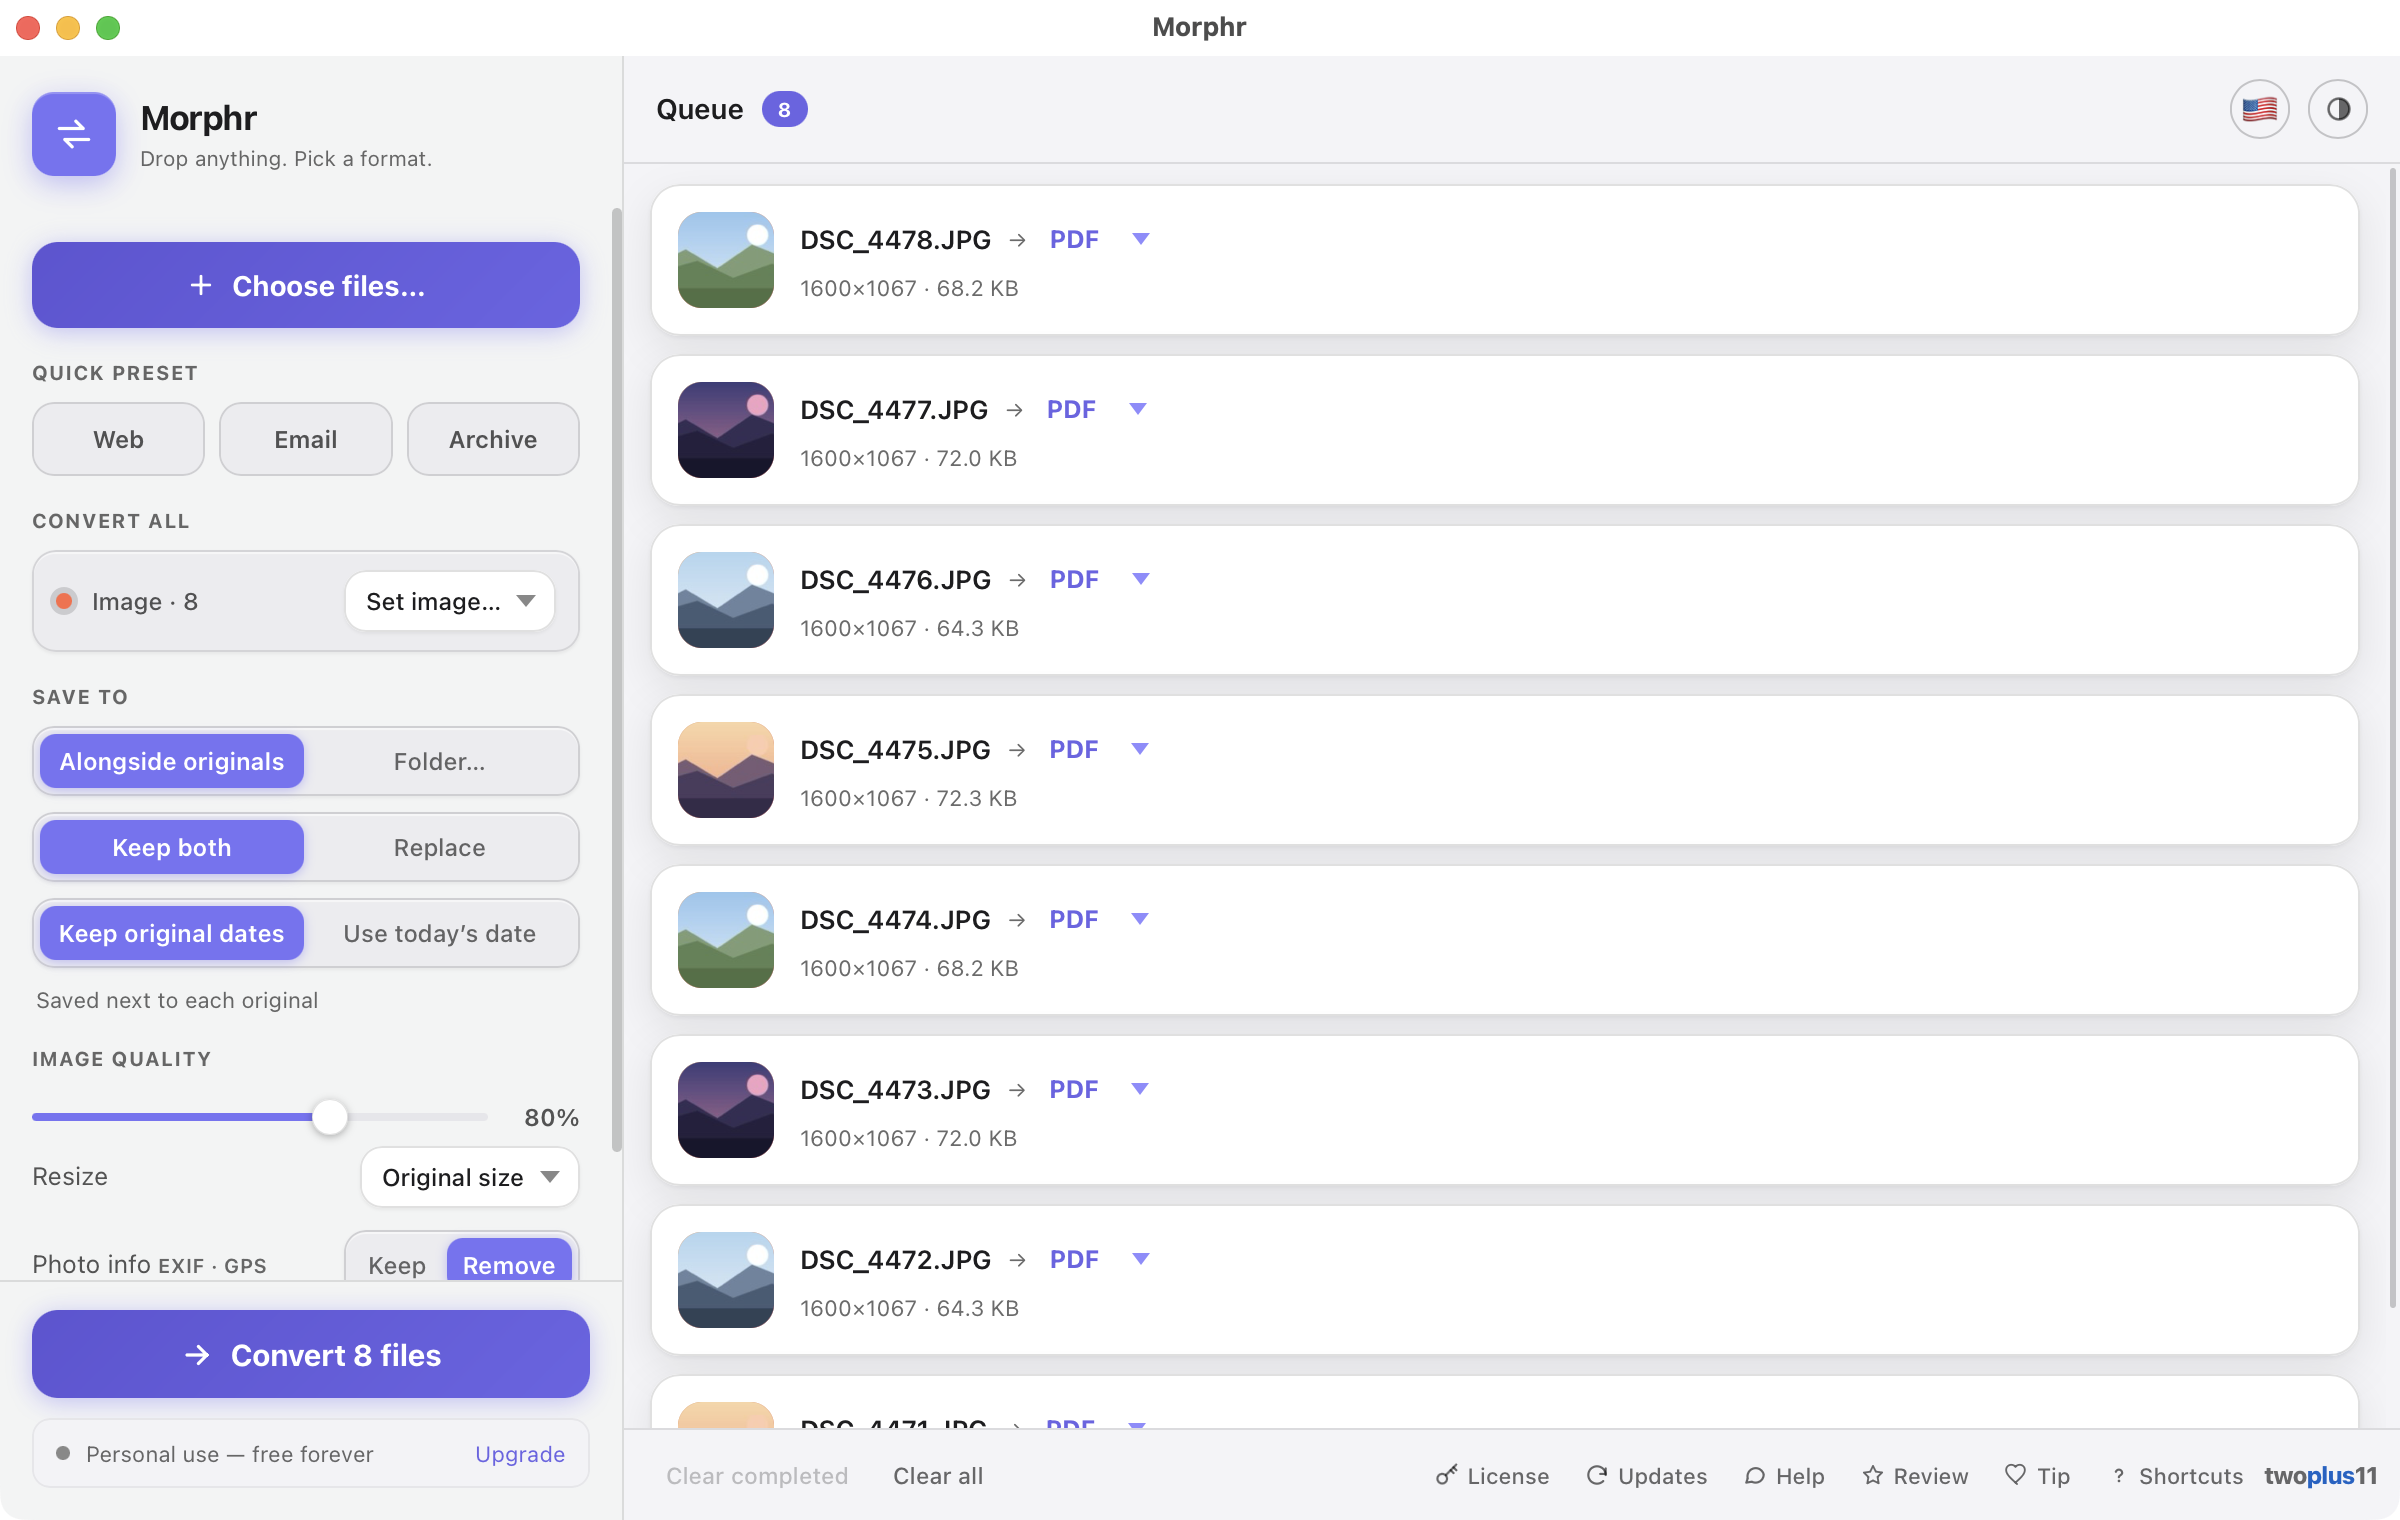This screenshot has height=1520, width=2400.
Task: Click '1600×1067 · 64.3 KB' under DSC_4476.JPG
Action: tap(909, 628)
